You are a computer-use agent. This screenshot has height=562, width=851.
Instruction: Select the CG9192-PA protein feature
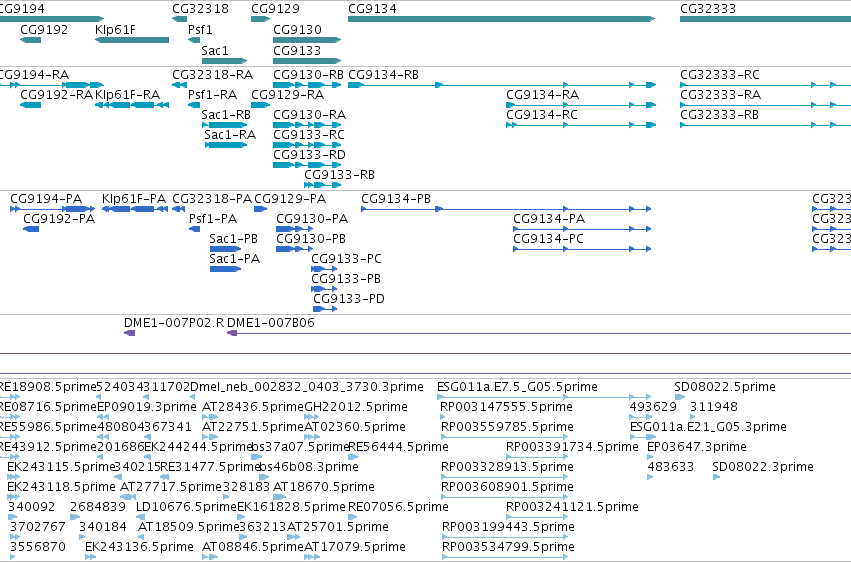tap(31, 229)
